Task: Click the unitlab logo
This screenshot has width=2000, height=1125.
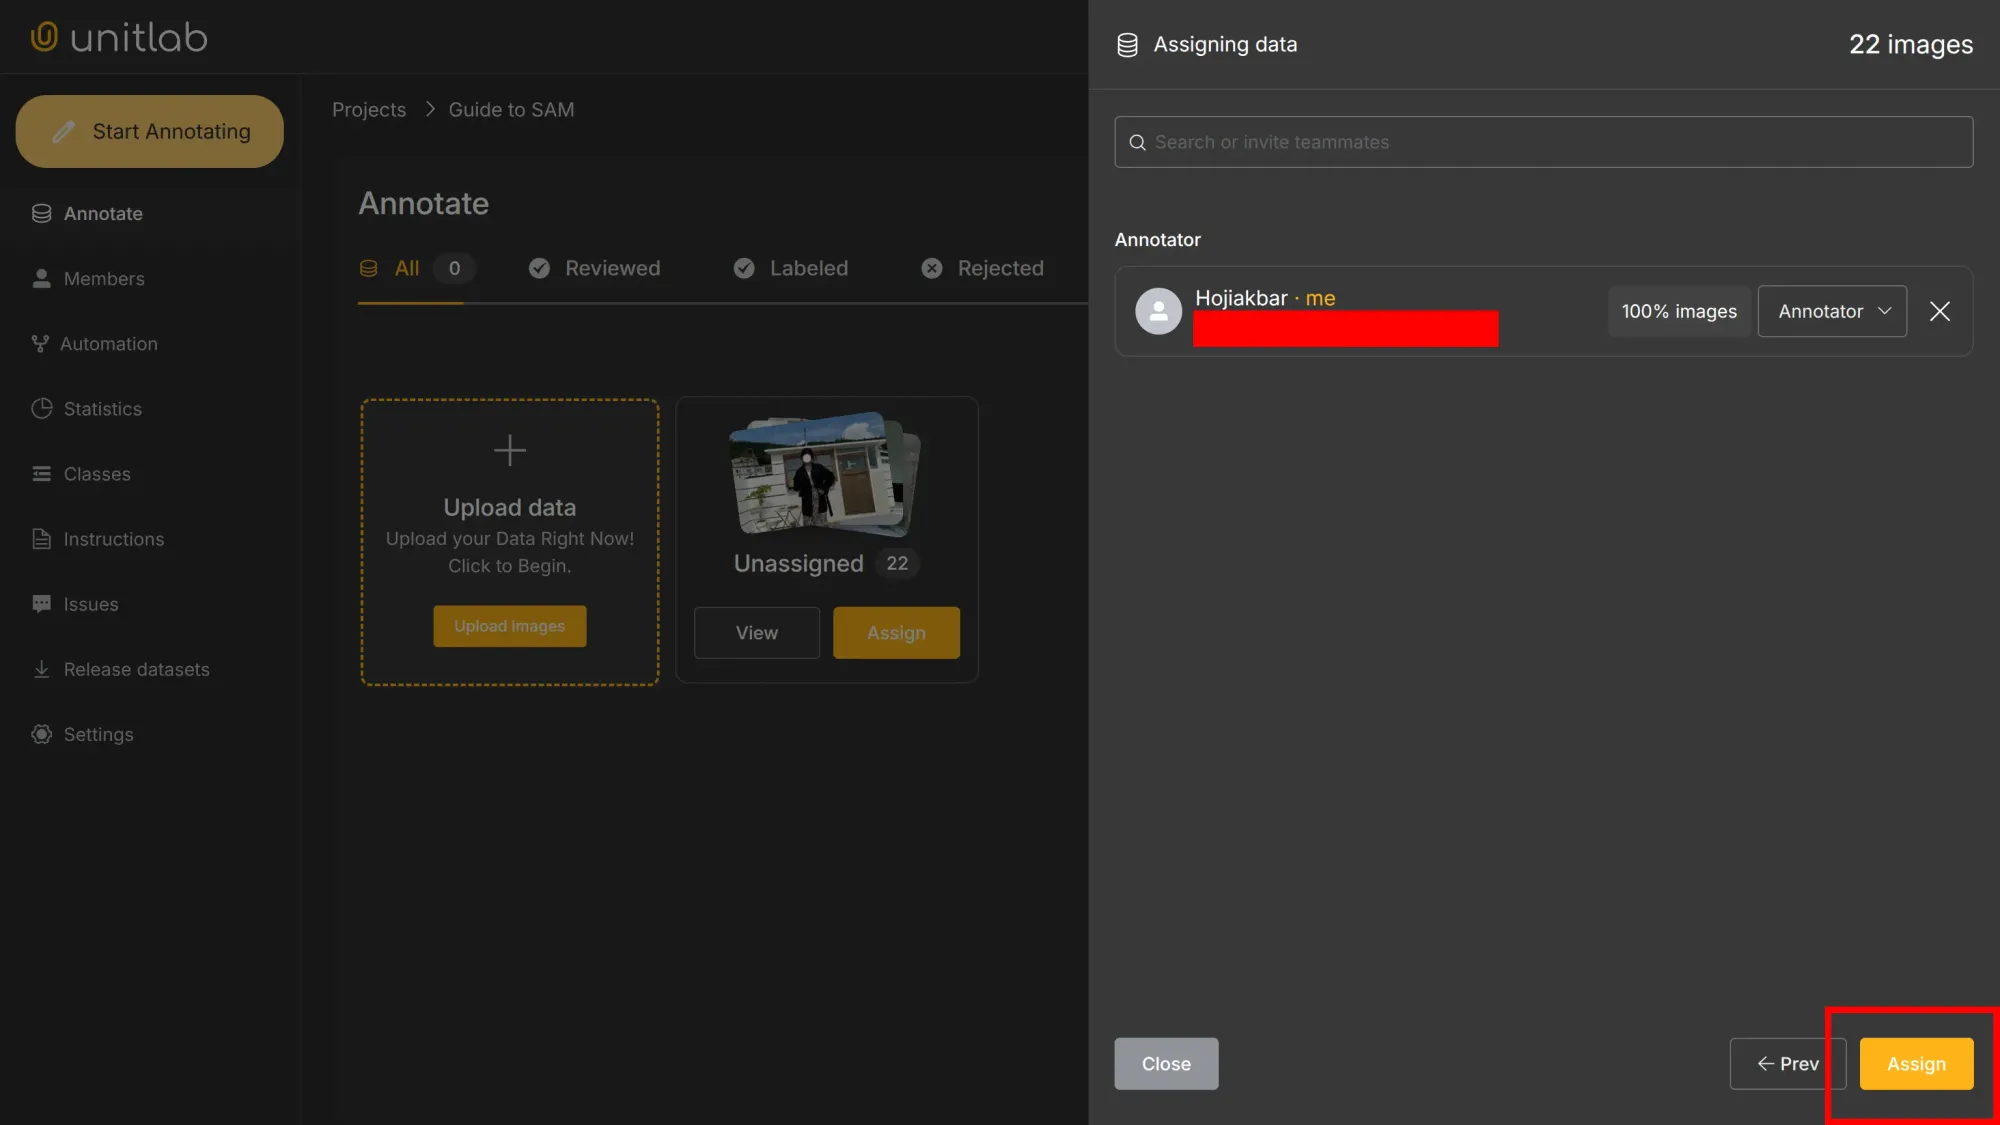Action: (117, 36)
